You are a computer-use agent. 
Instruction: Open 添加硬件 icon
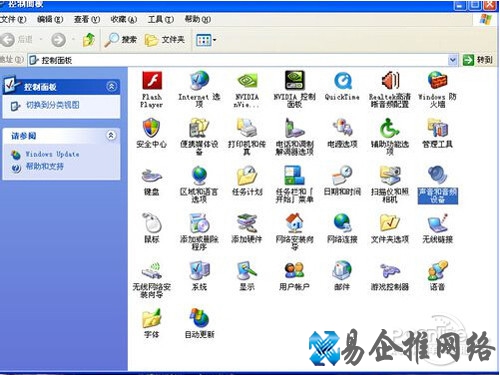tap(247, 228)
